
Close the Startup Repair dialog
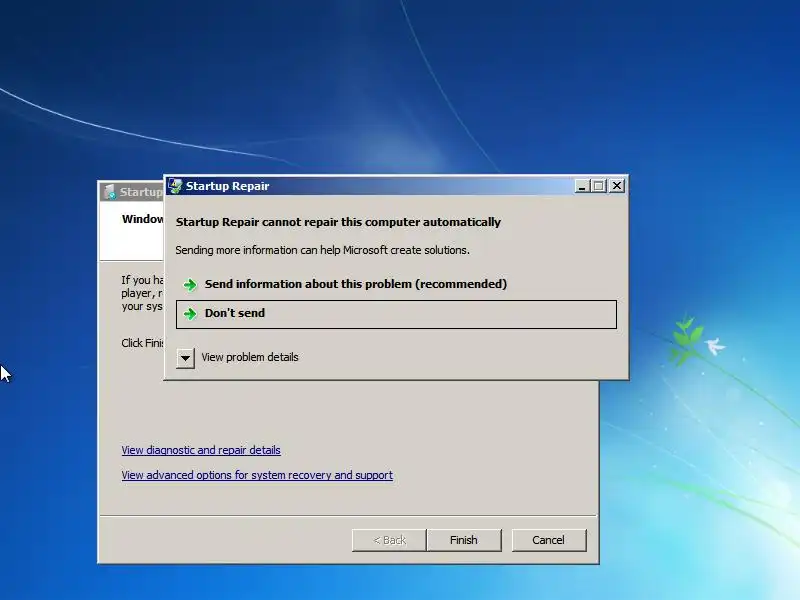coord(617,186)
